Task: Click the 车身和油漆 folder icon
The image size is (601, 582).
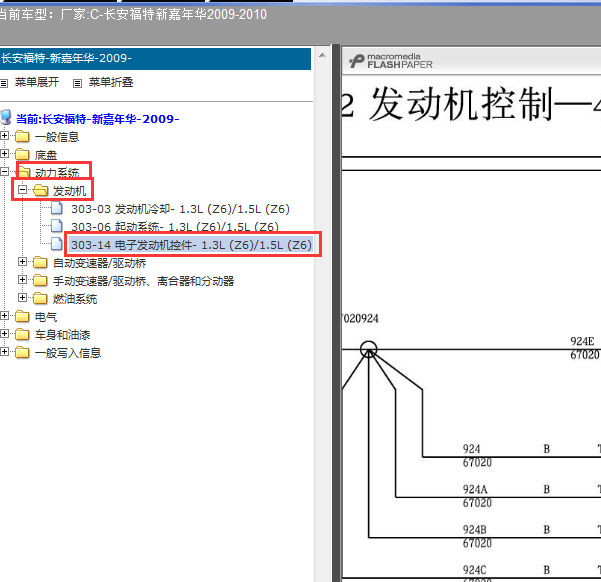Action: 22,334
